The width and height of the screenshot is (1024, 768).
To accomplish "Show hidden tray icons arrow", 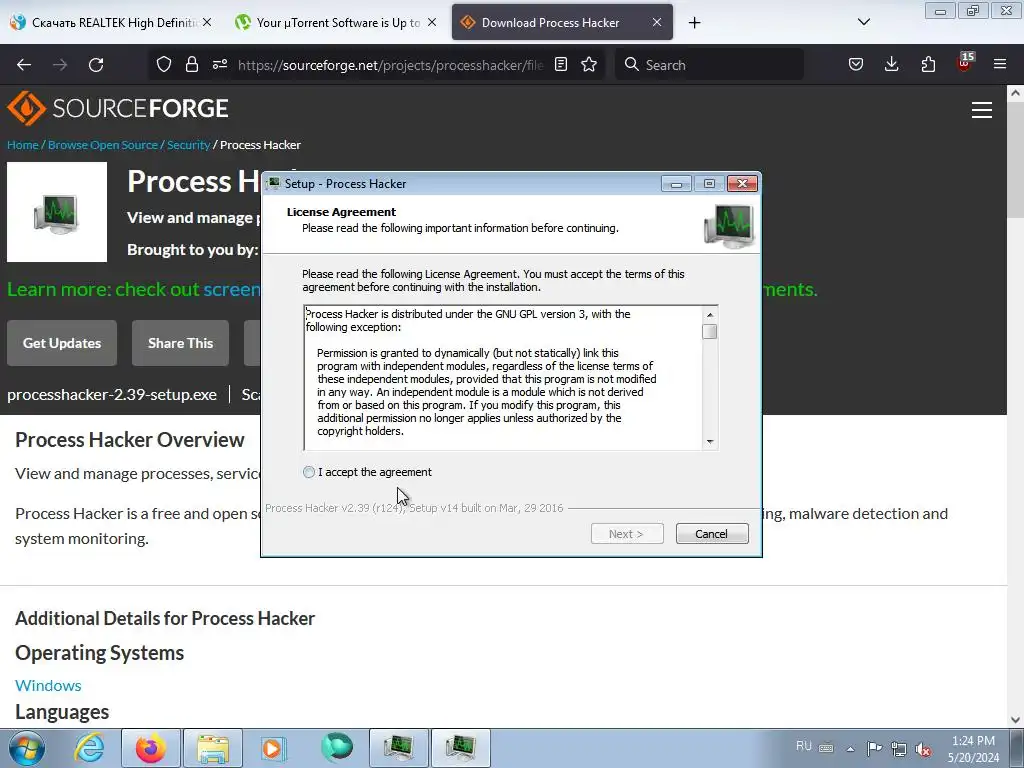I will coord(850,748).
